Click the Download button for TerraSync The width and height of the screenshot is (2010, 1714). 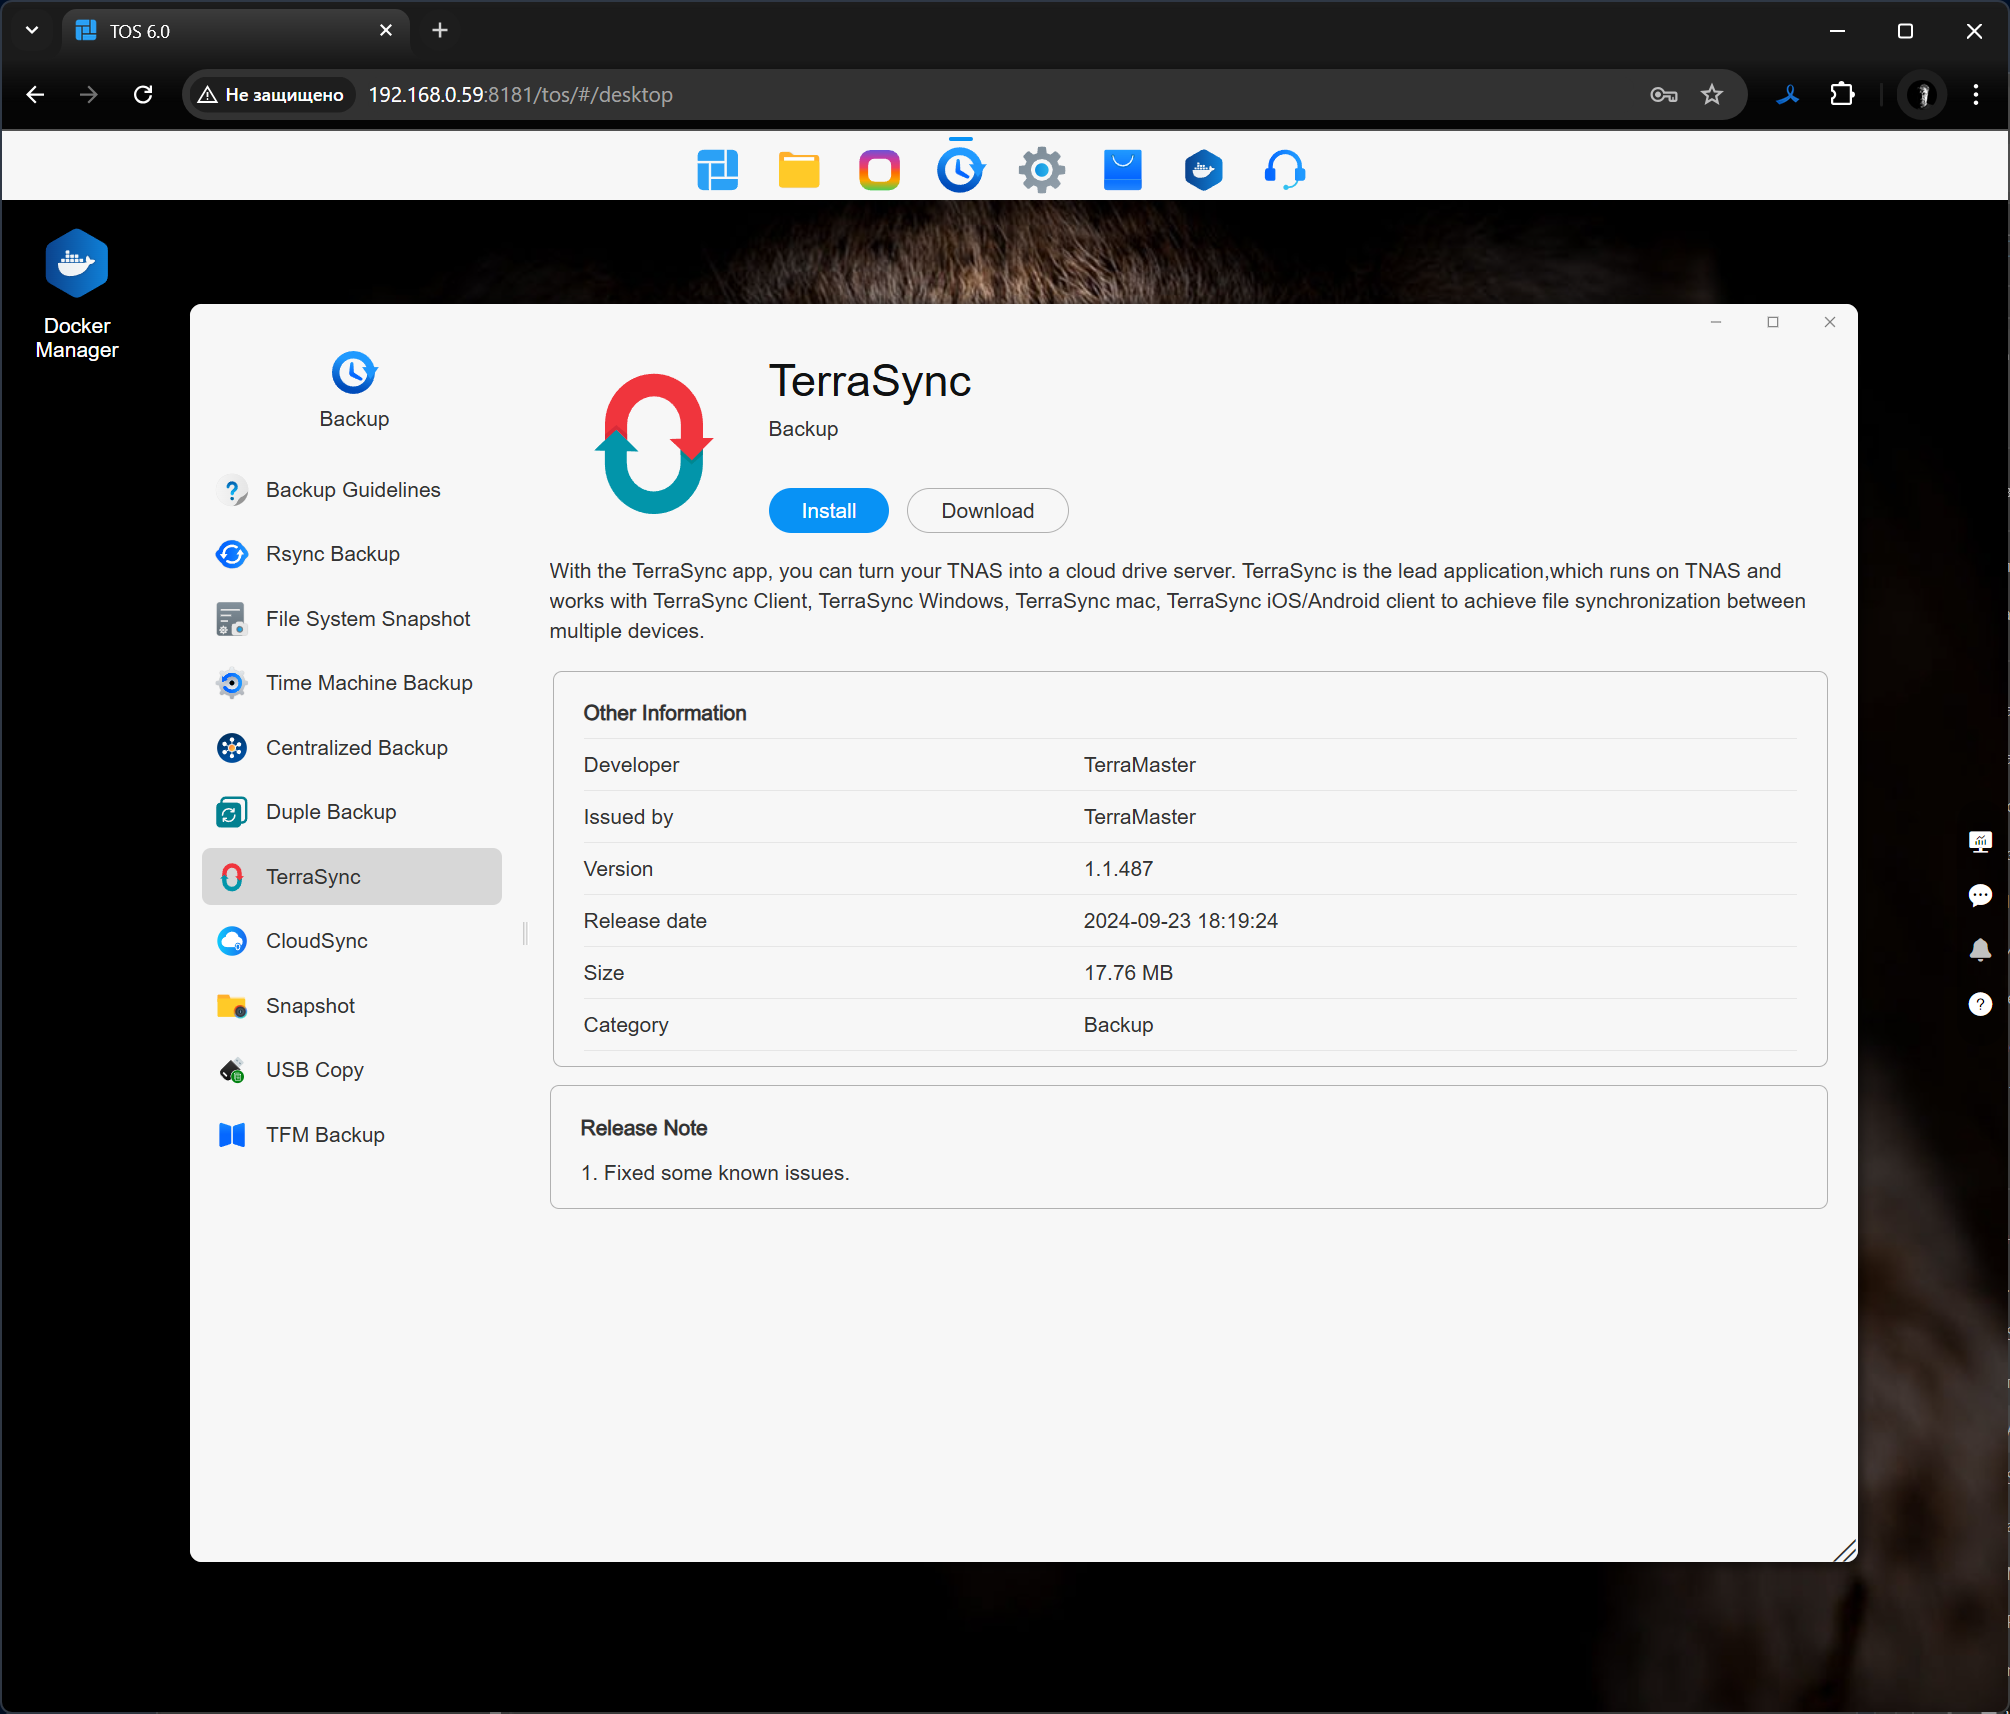[987, 511]
